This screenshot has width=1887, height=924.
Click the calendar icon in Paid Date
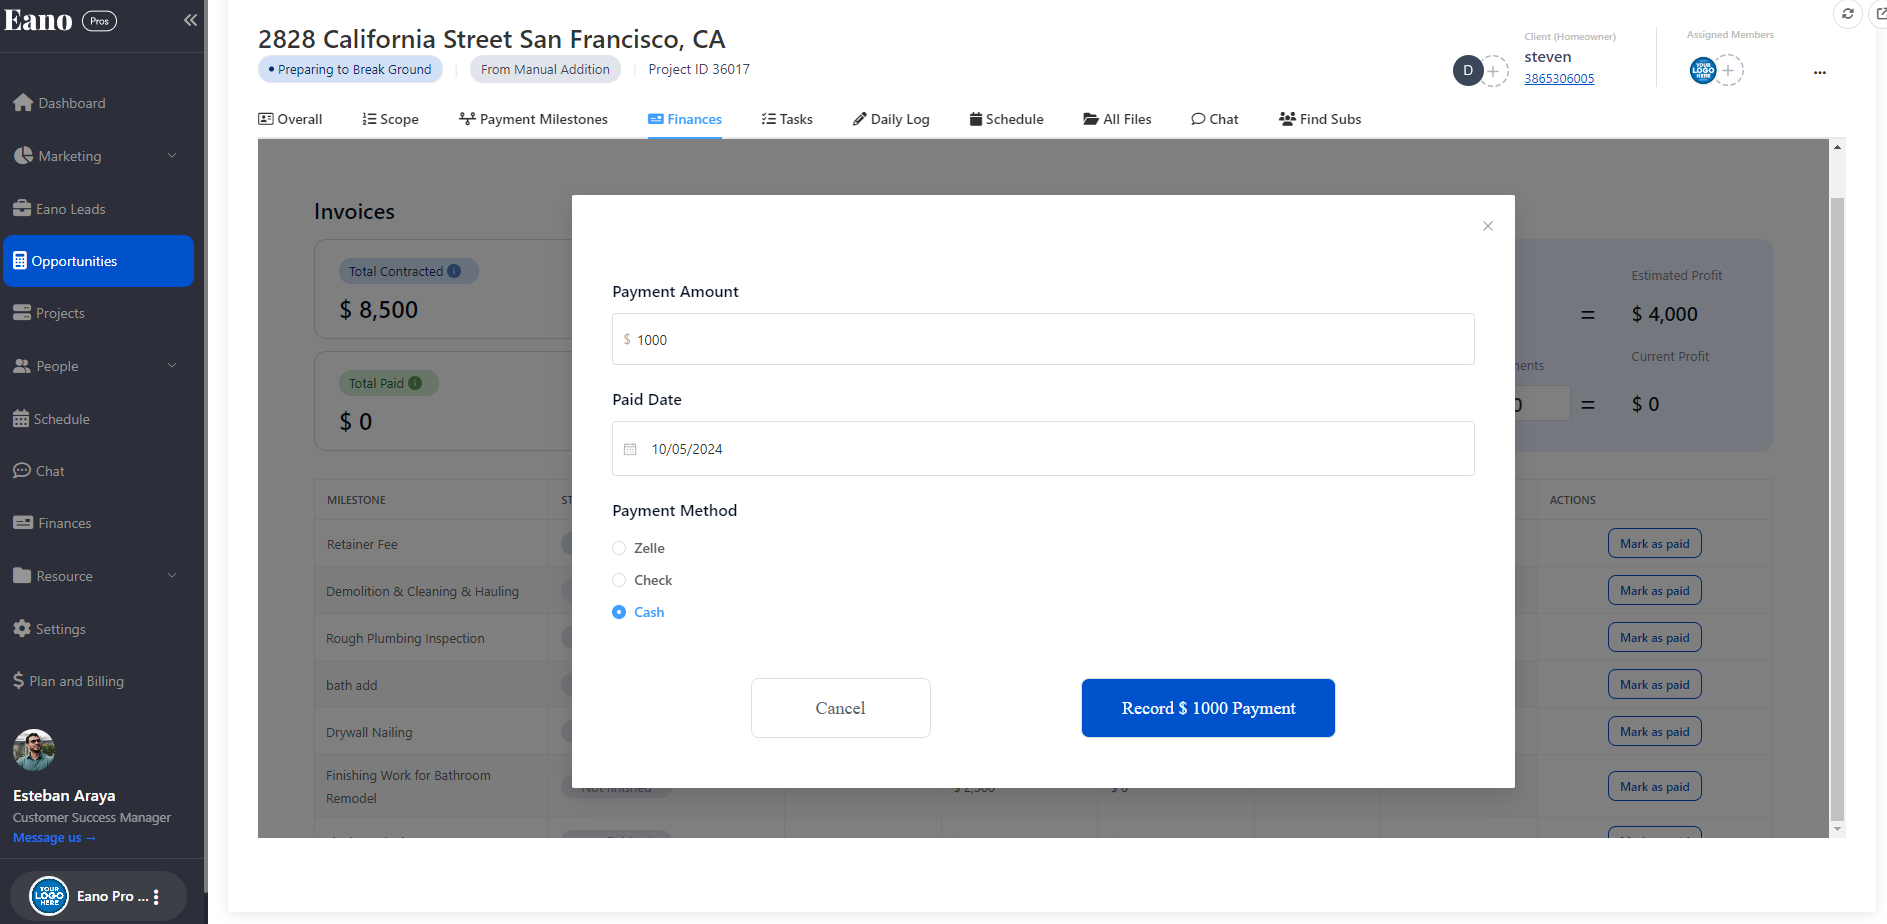point(630,449)
